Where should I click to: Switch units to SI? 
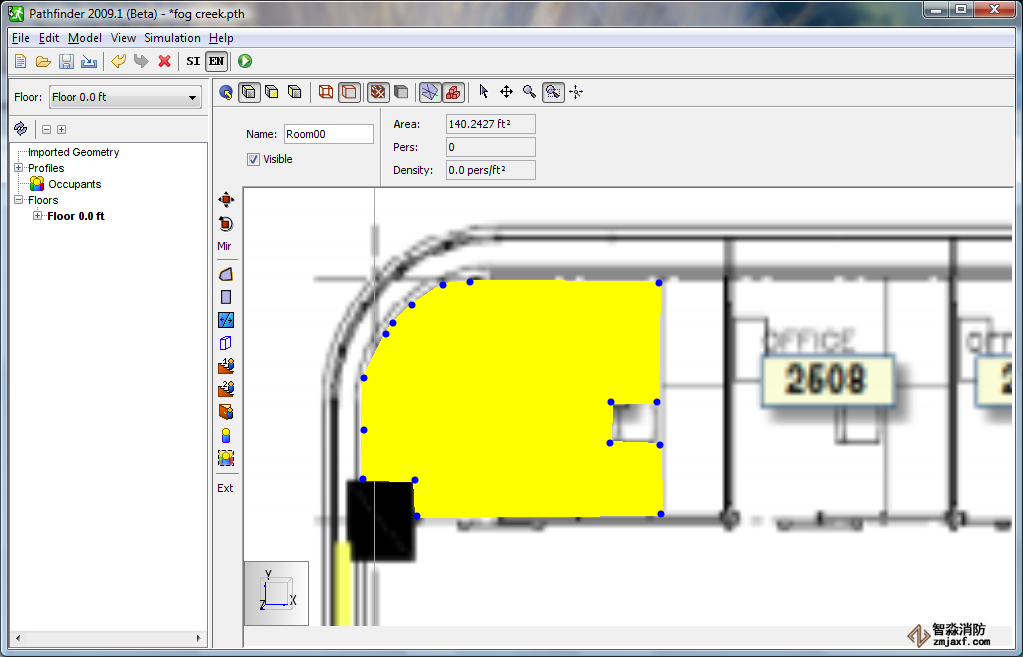(193, 61)
